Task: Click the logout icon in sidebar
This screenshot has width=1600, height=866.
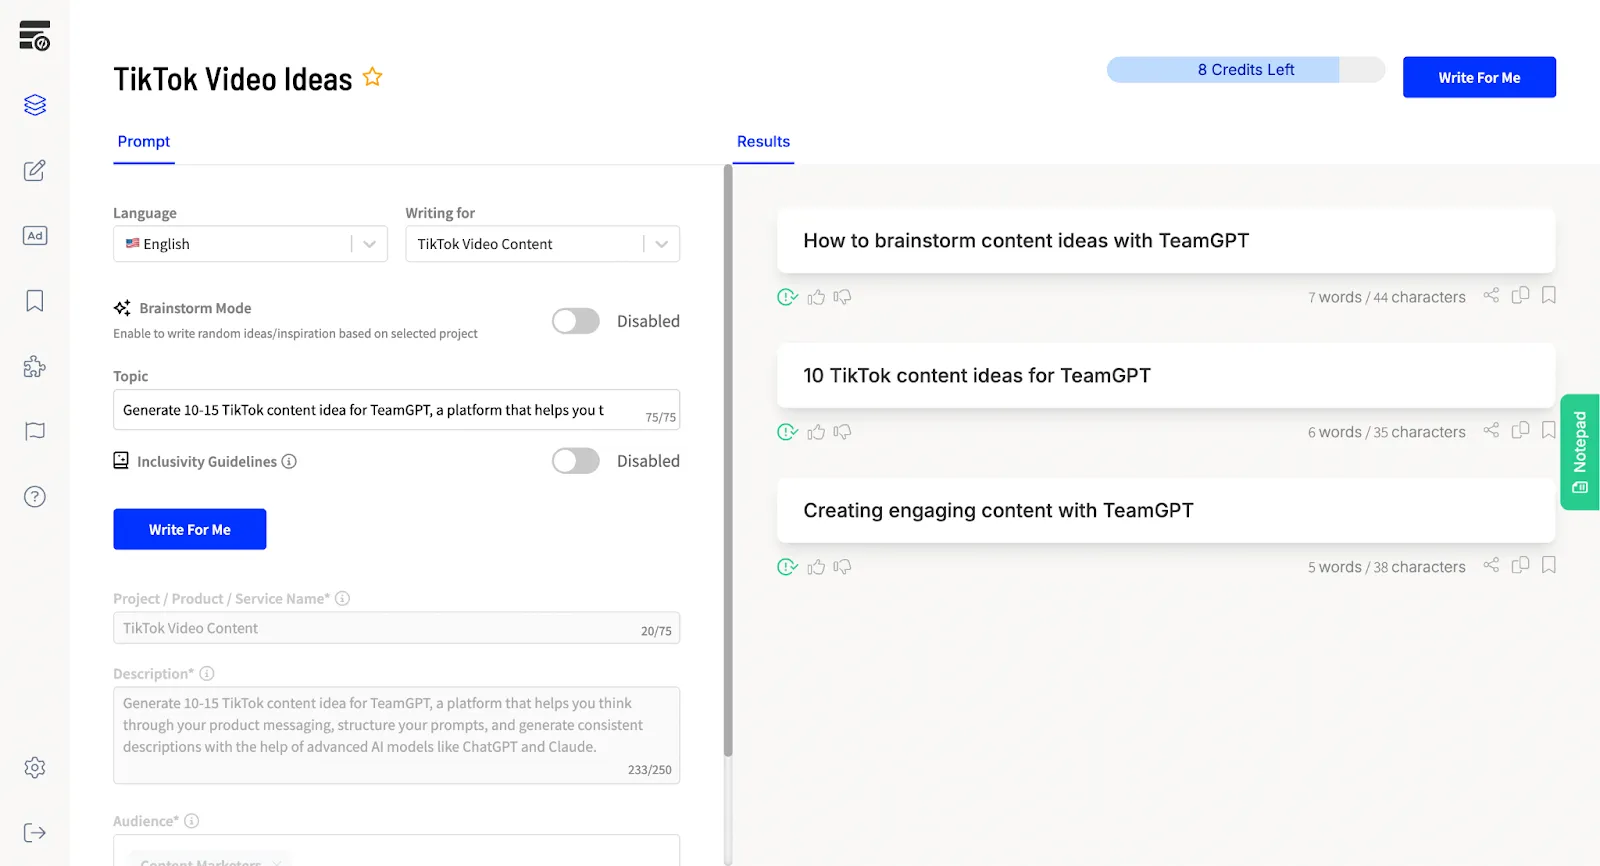Action: [x=35, y=832]
